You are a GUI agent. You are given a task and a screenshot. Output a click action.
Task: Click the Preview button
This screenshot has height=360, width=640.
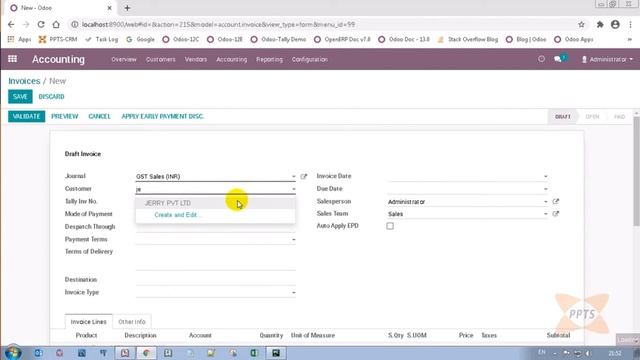pos(64,116)
